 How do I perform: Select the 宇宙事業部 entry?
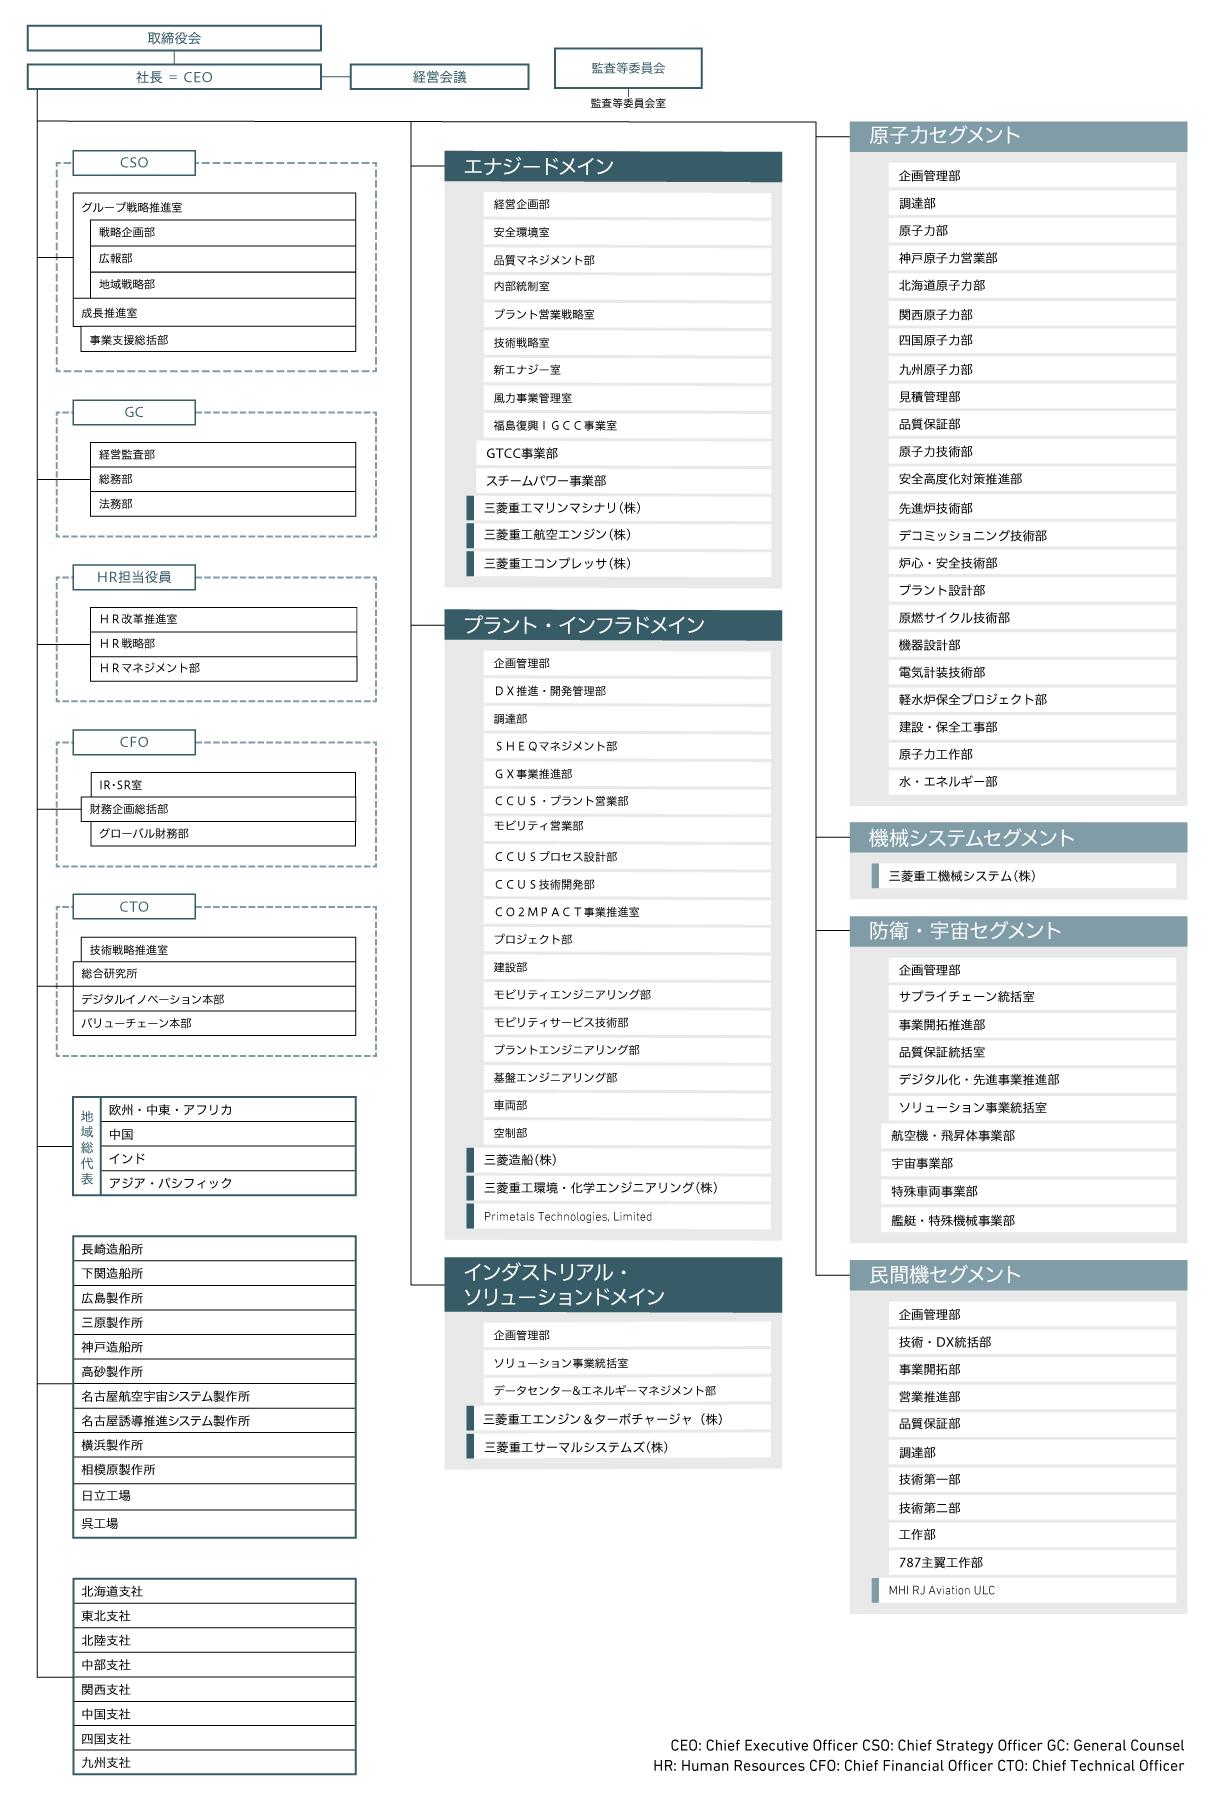tap(1028, 1164)
